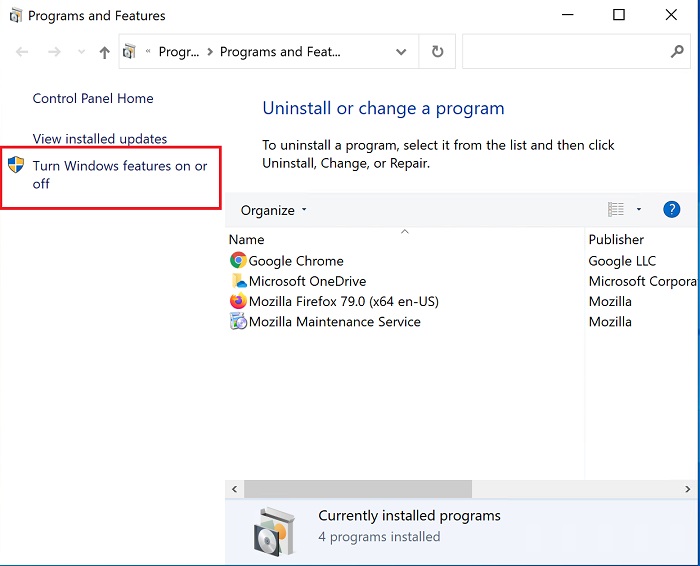Sort list by the Name column header

[247, 239]
